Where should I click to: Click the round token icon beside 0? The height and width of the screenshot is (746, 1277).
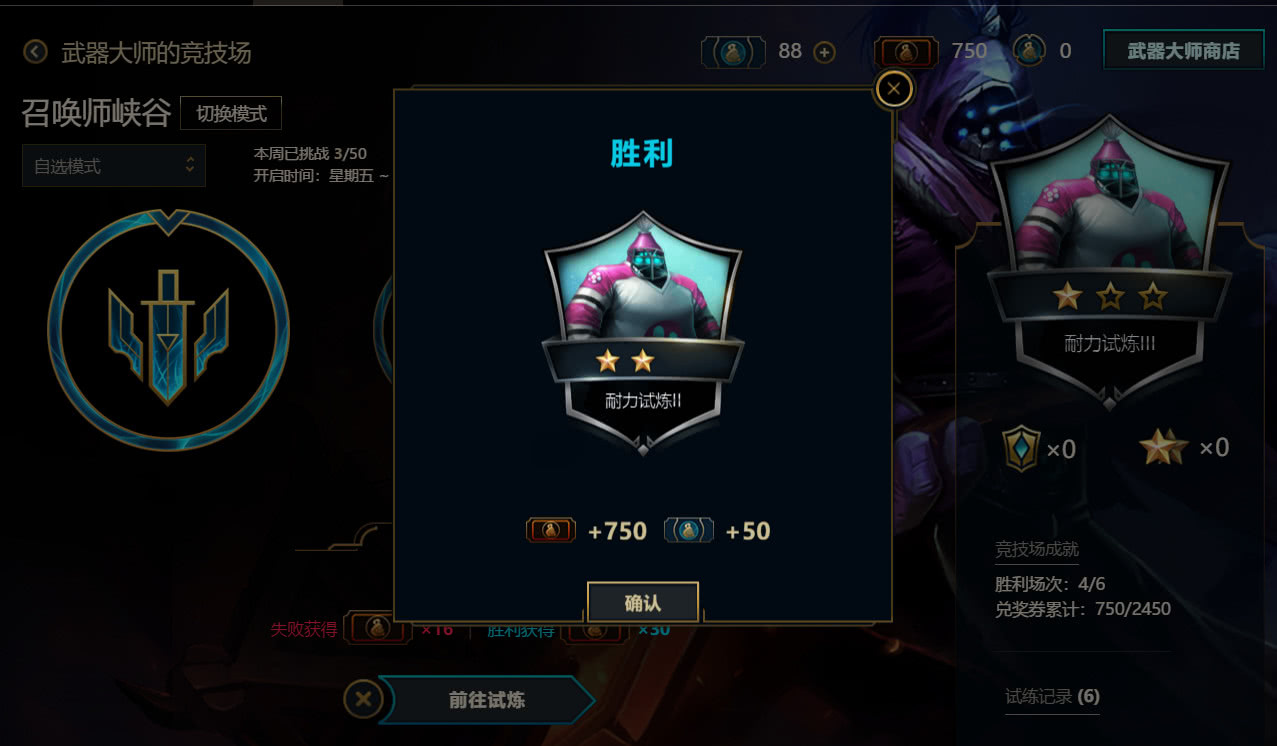pos(1029,50)
